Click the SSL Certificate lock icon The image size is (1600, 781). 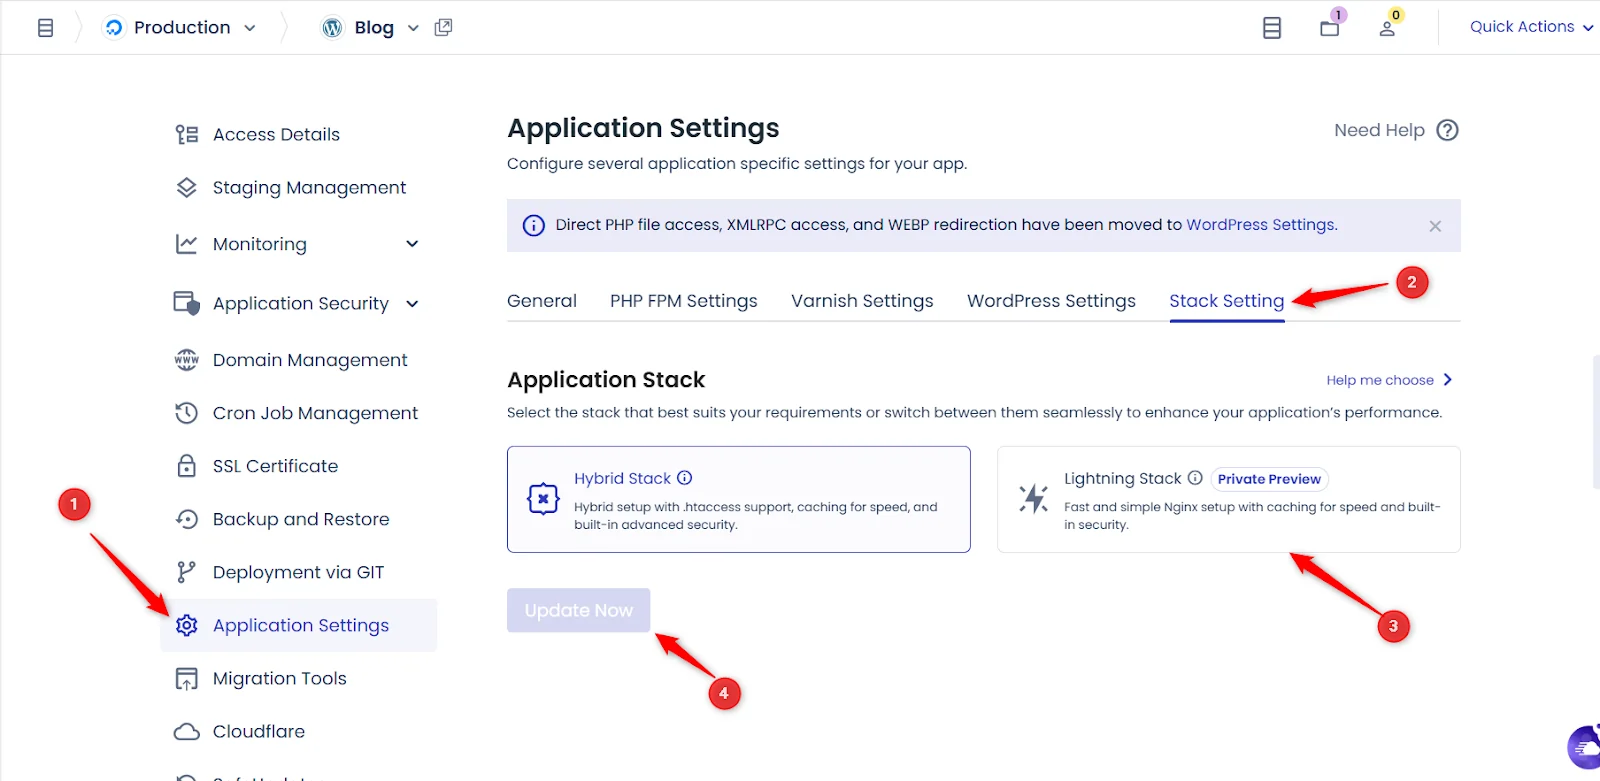[187, 466]
